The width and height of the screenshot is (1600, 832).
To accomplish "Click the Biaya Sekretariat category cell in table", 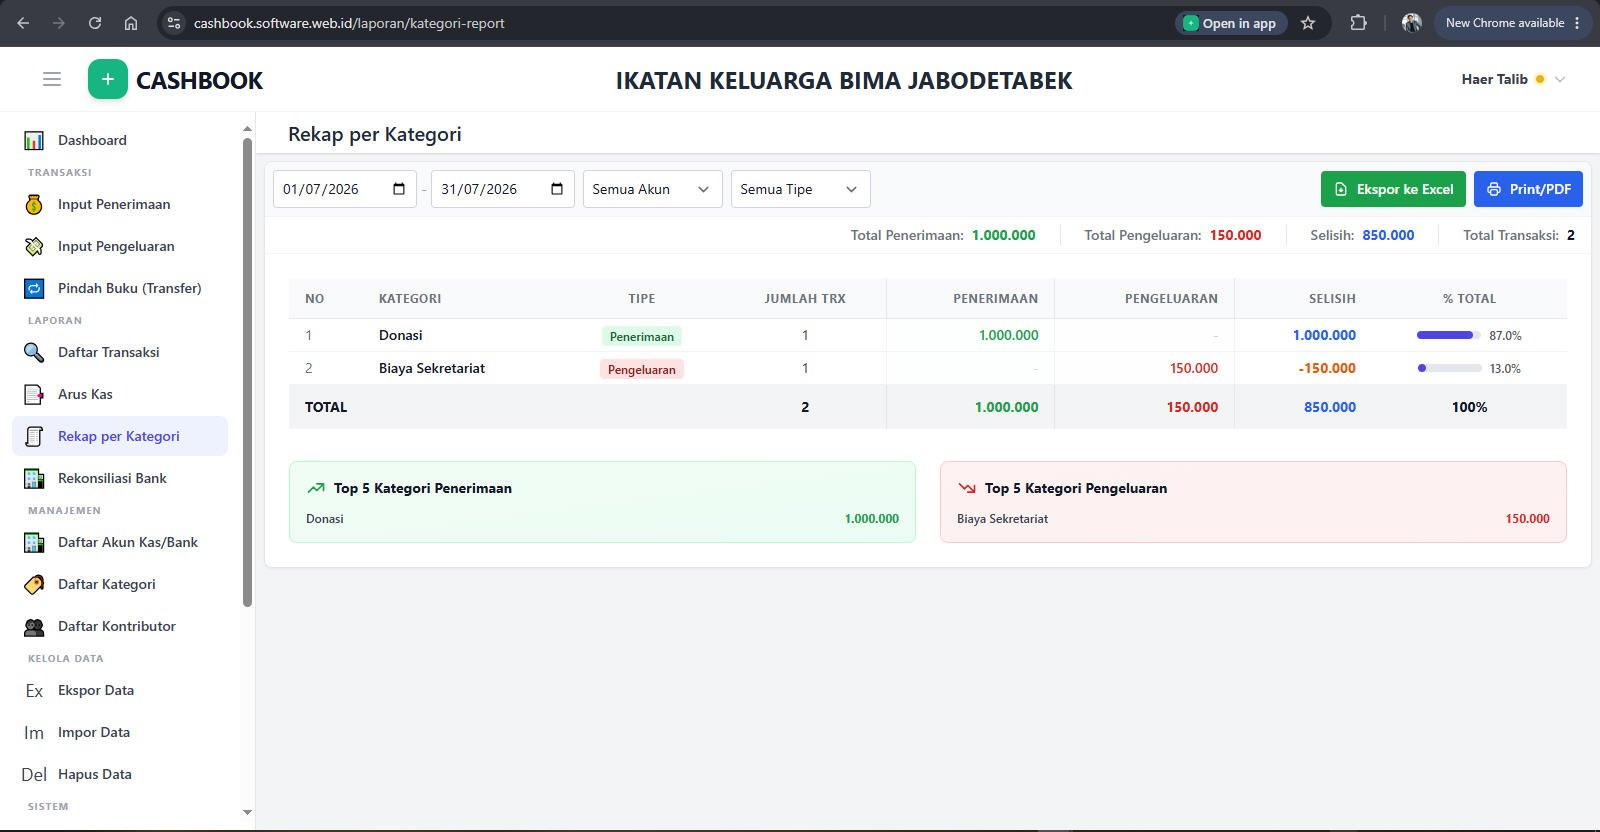I will click(x=432, y=369).
